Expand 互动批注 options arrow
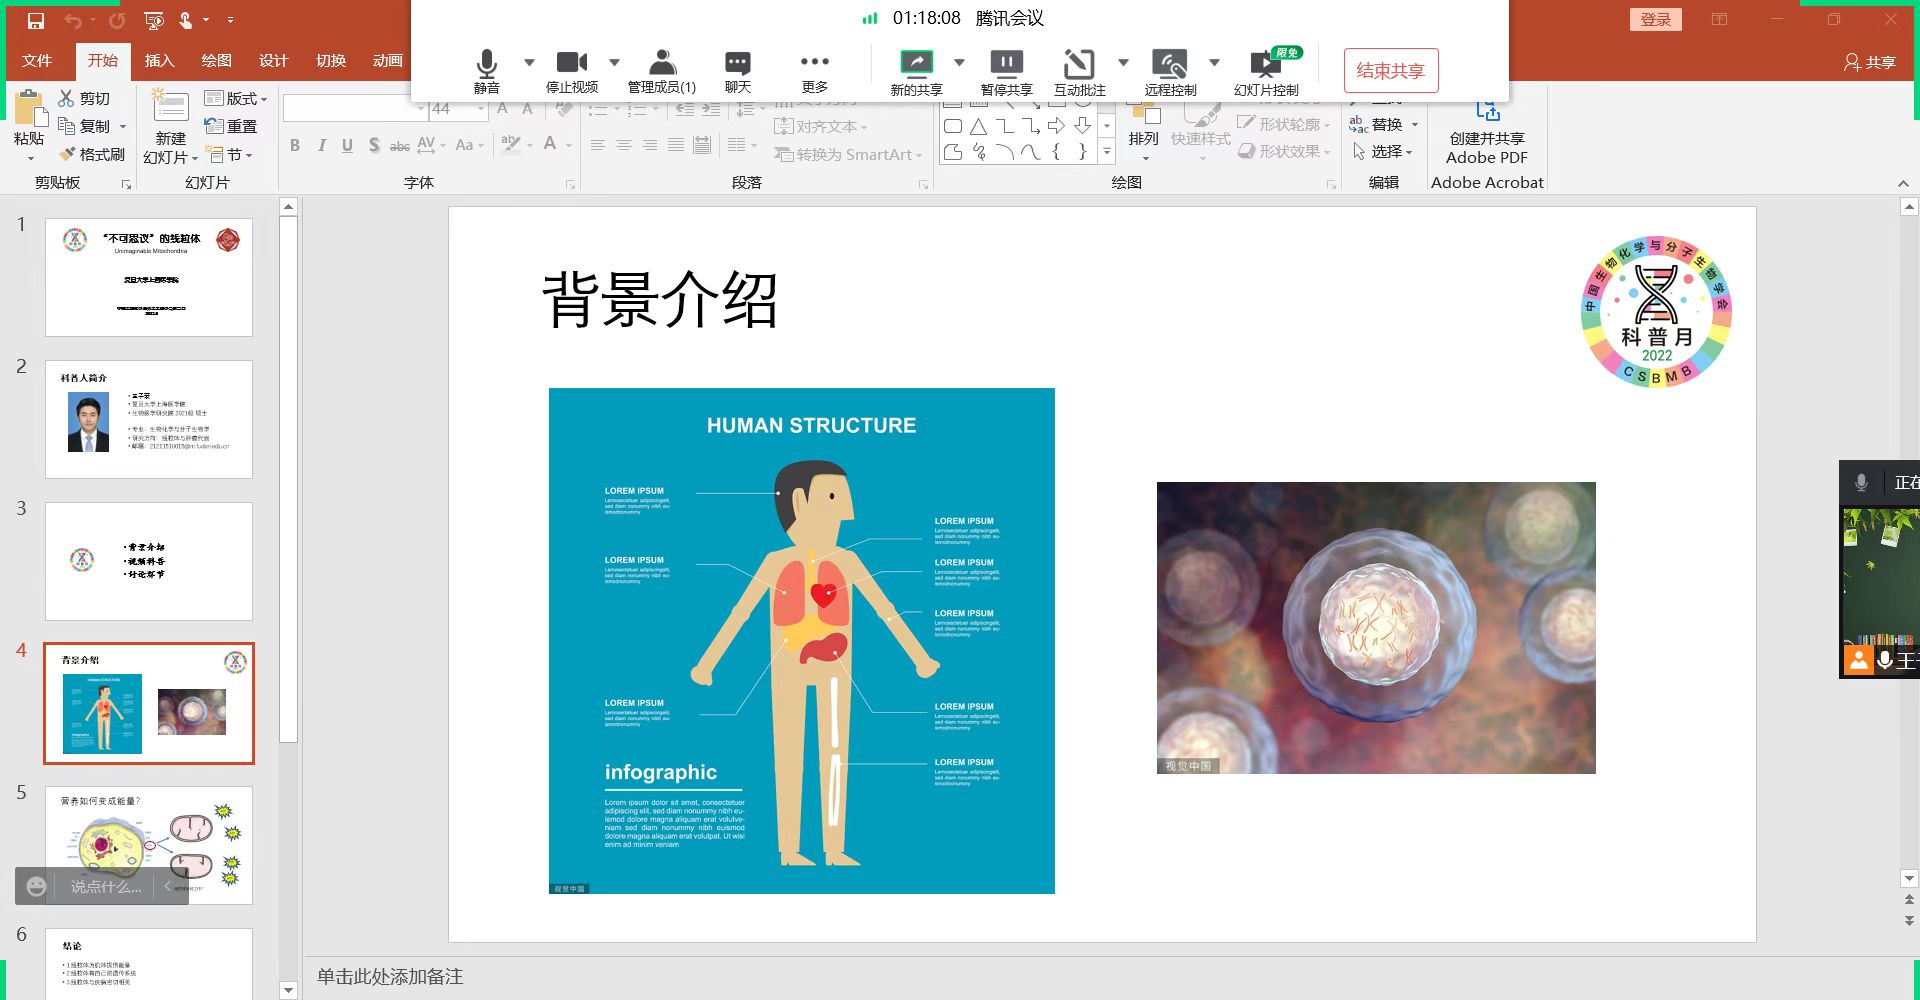Image resolution: width=1920 pixels, height=1000 pixels. coord(1123,62)
